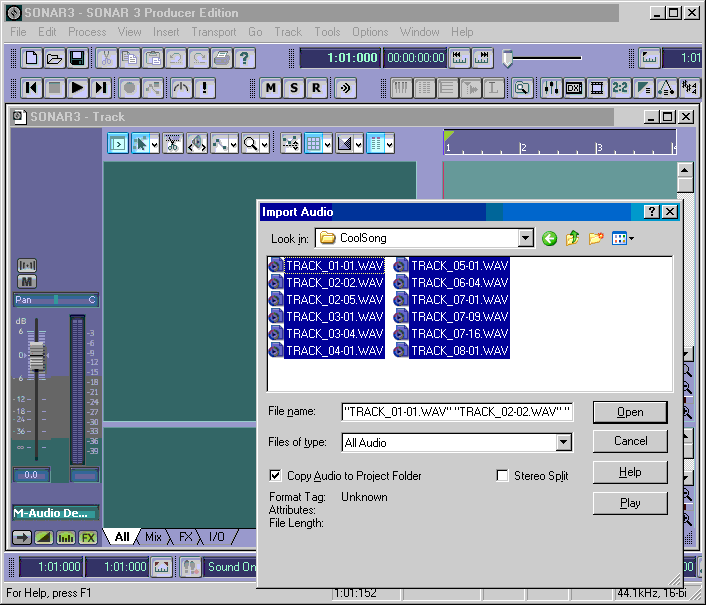Toggle the green FX button in track pane
This screenshot has width=706, height=605.
click(88, 537)
